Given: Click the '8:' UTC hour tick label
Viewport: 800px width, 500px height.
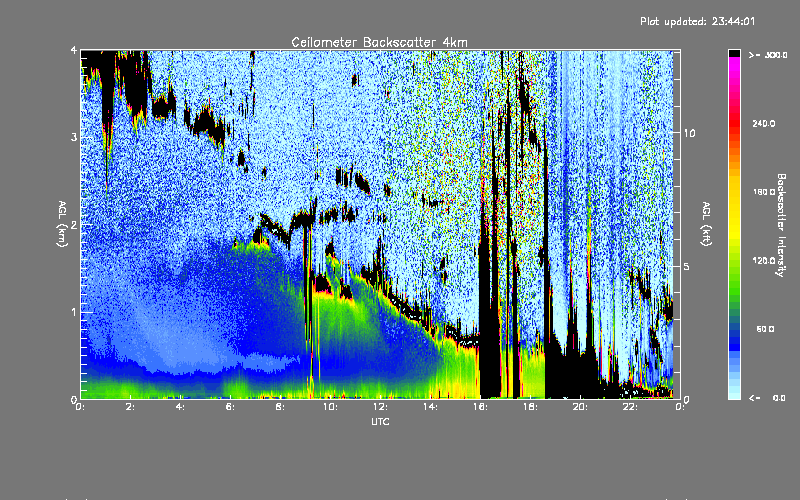Looking at the screenshot, I should click(x=281, y=407).
